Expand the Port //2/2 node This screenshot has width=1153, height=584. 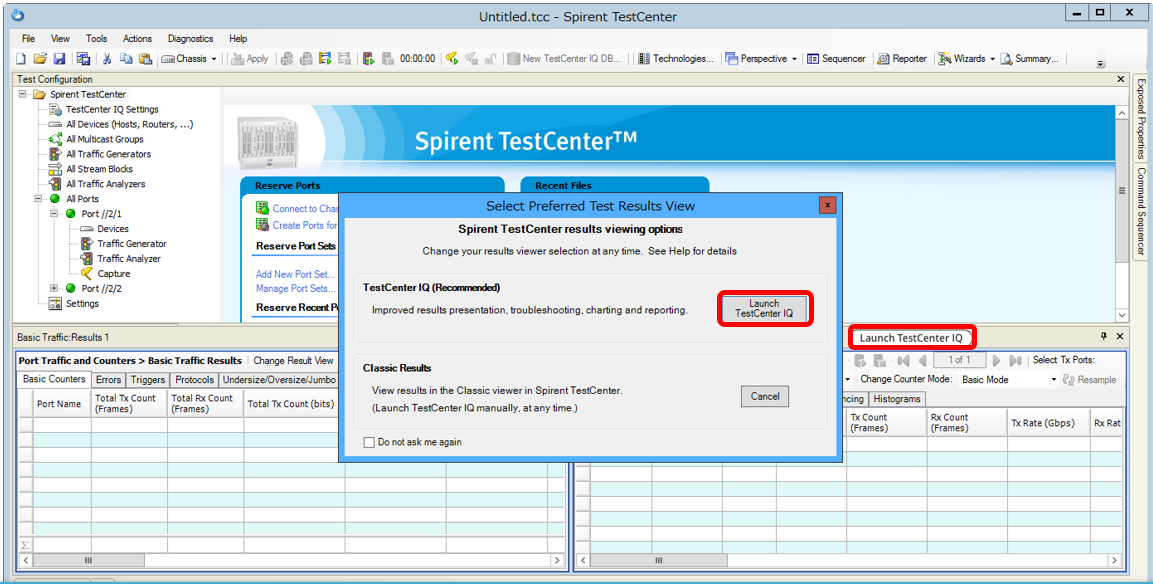[x=54, y=288]
